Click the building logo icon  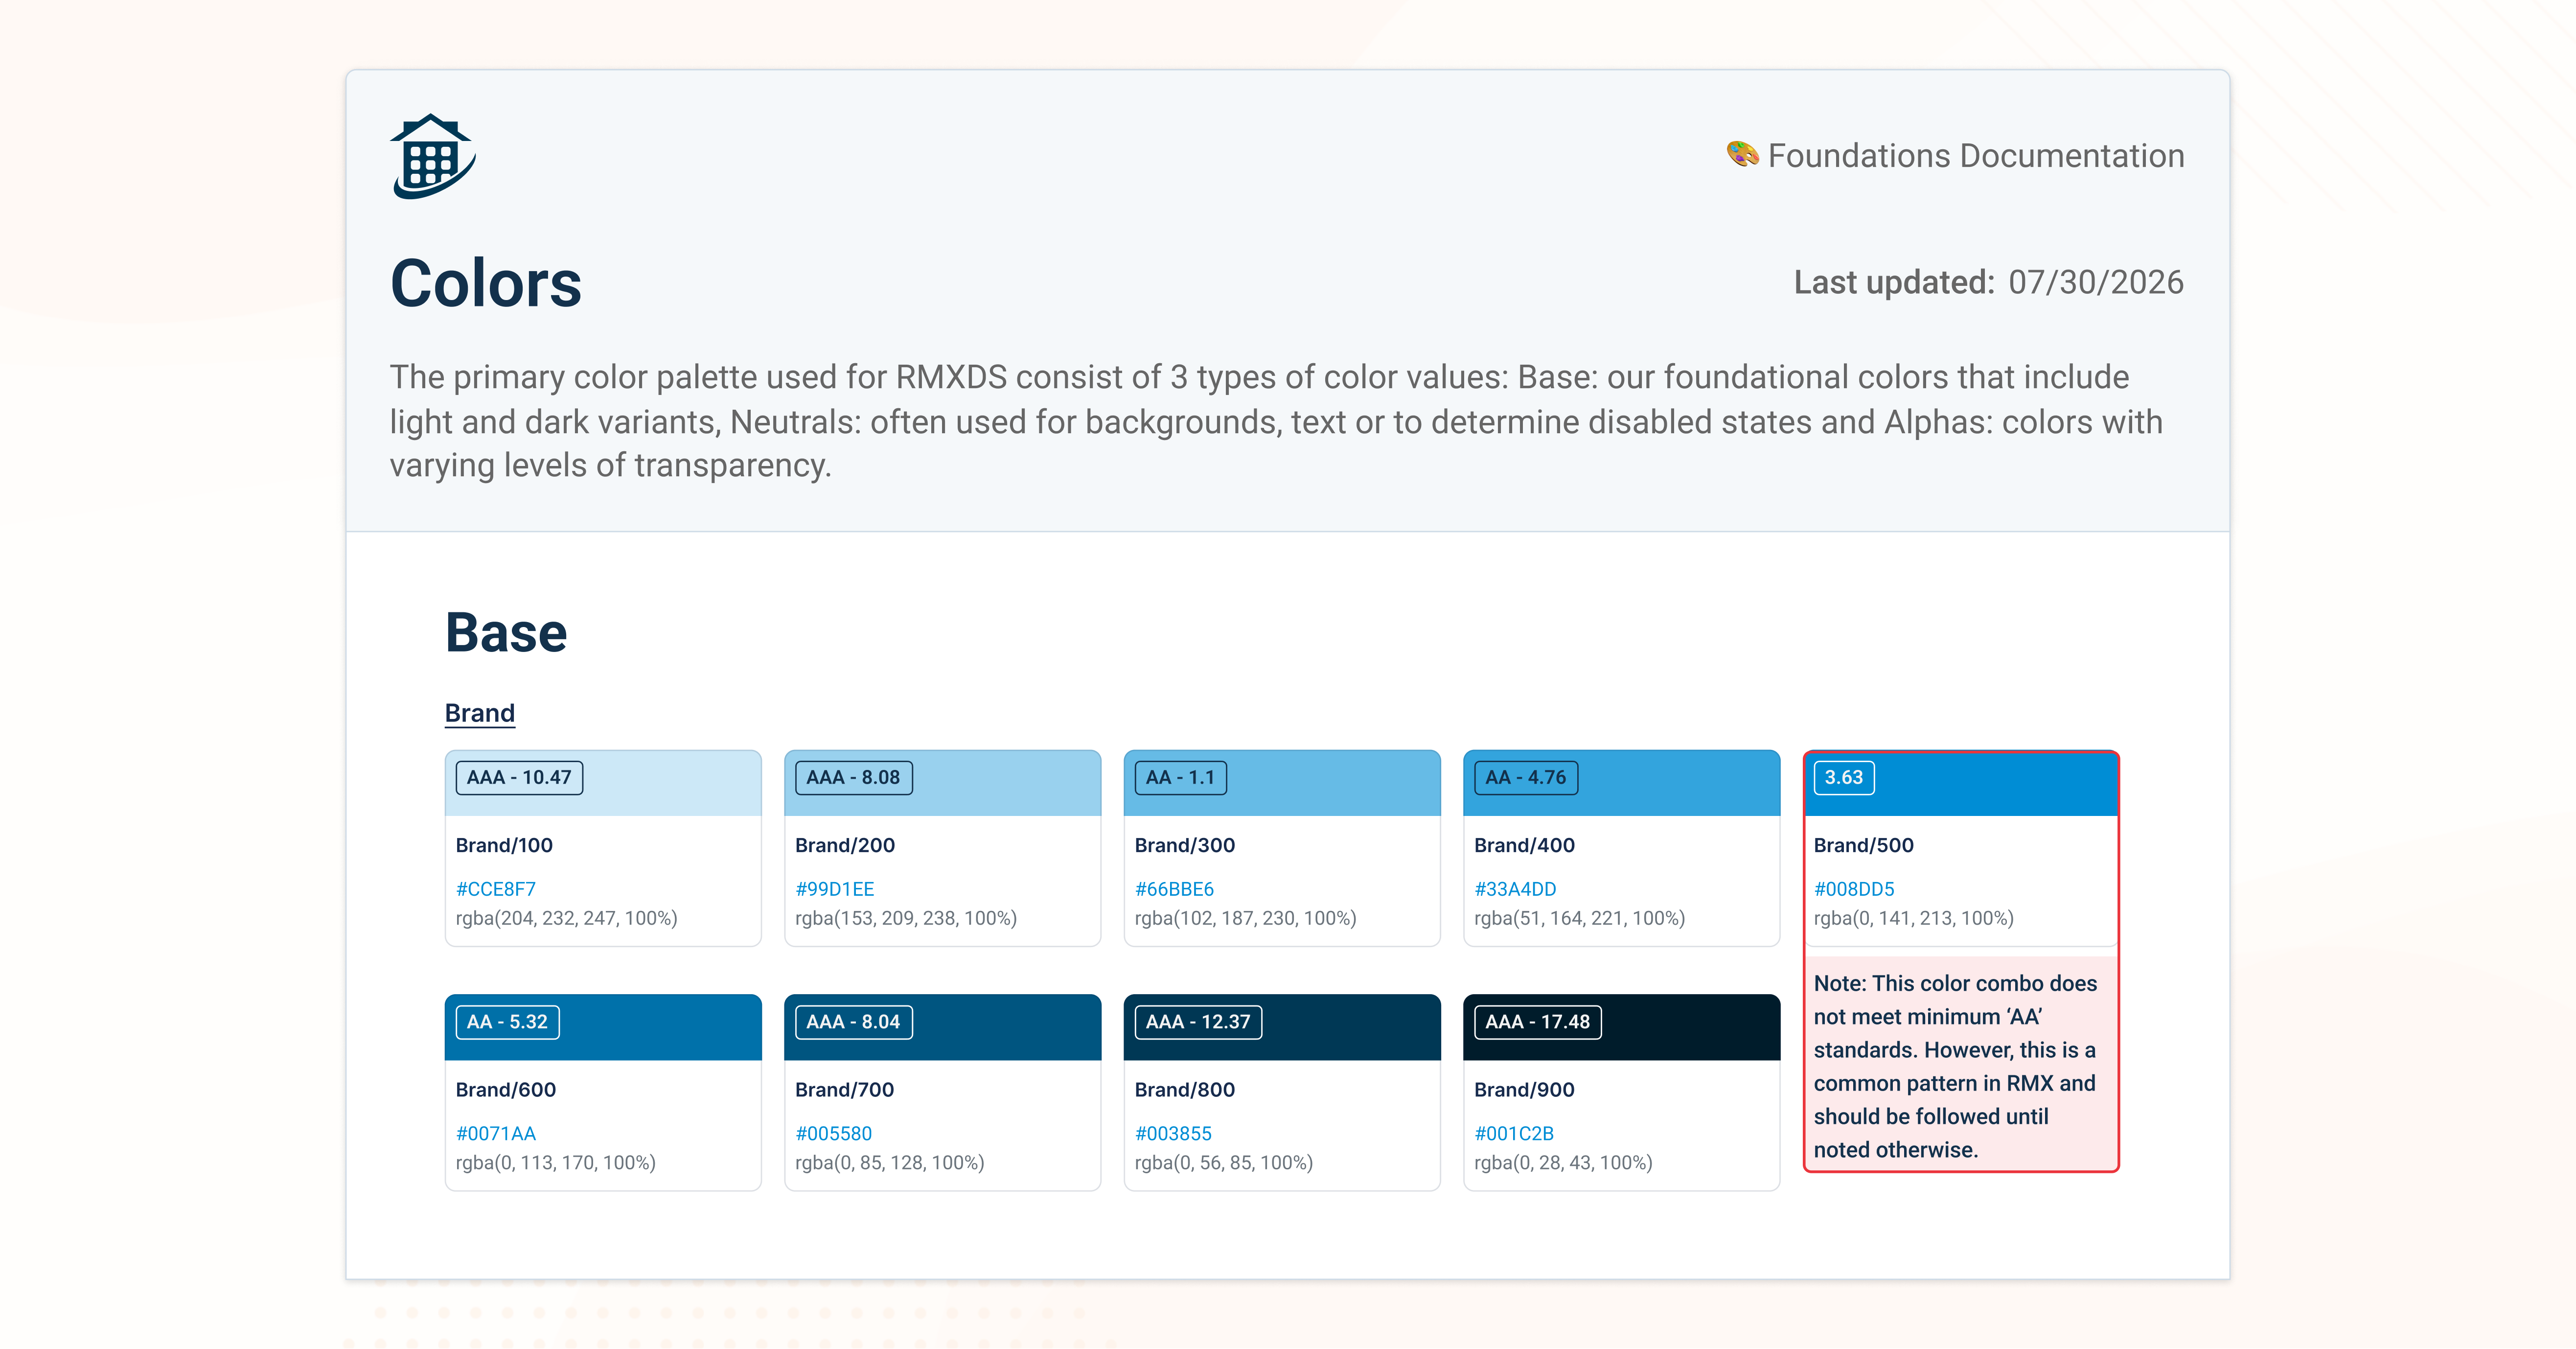(433, 156)
